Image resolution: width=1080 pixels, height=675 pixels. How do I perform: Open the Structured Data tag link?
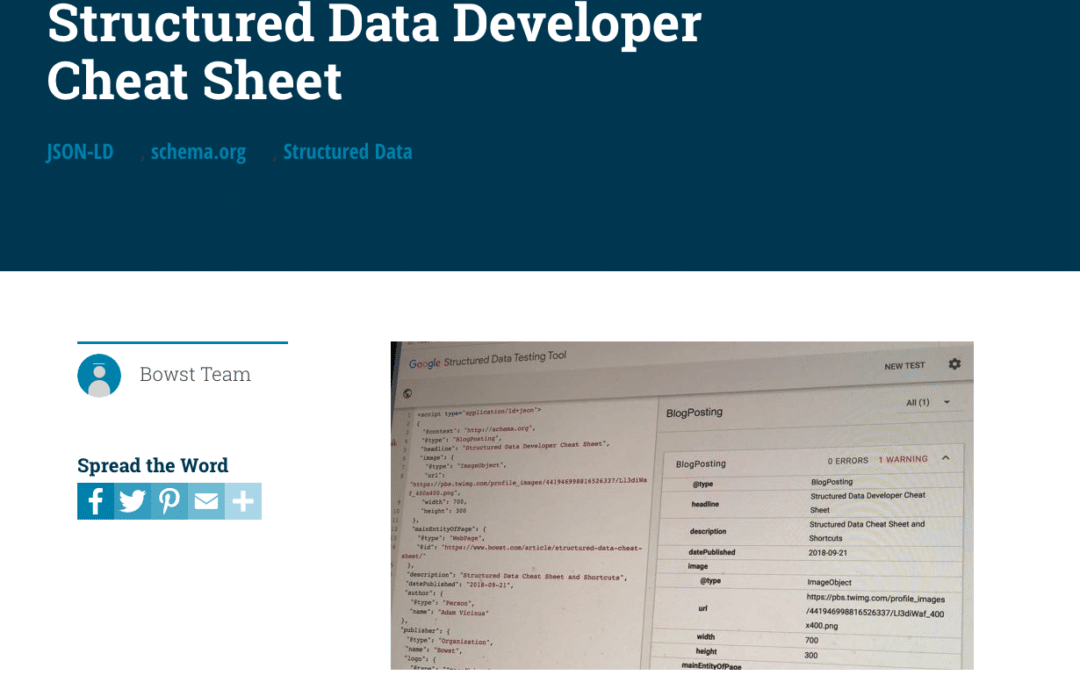(x=348, y=152)
